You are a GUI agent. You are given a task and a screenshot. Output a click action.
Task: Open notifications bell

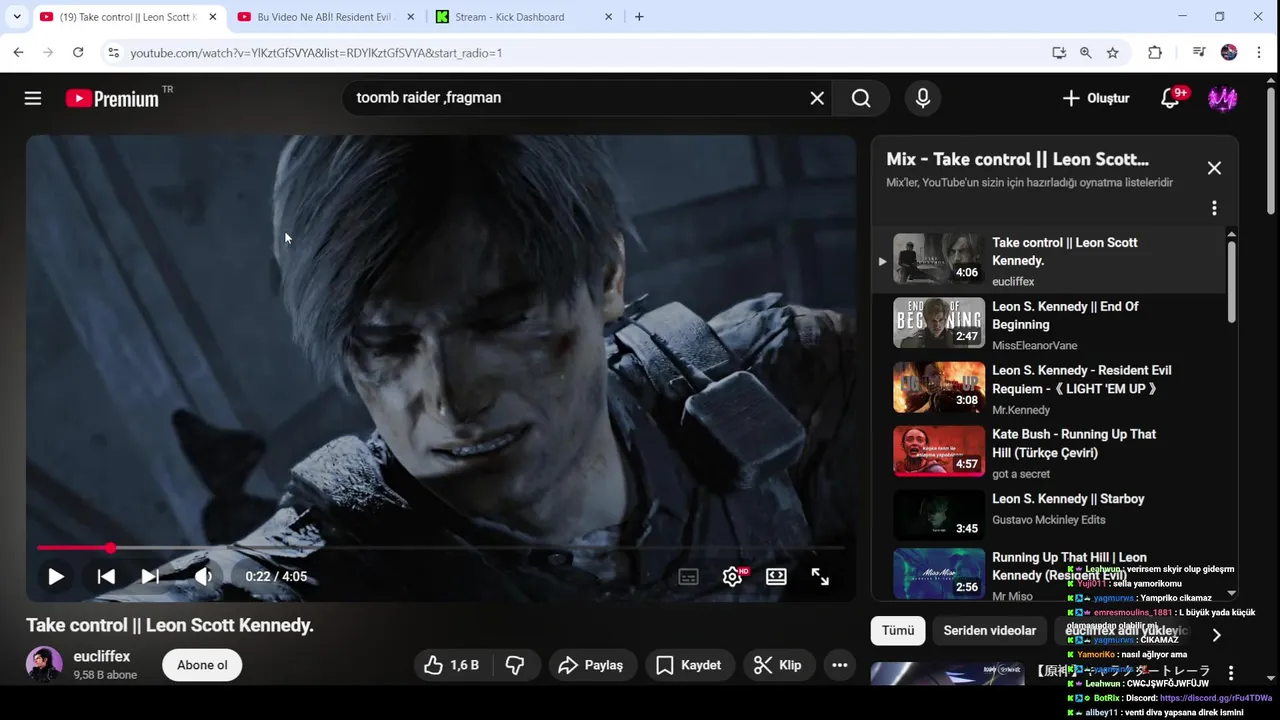pyautogui.click(x=1170, y=98)
